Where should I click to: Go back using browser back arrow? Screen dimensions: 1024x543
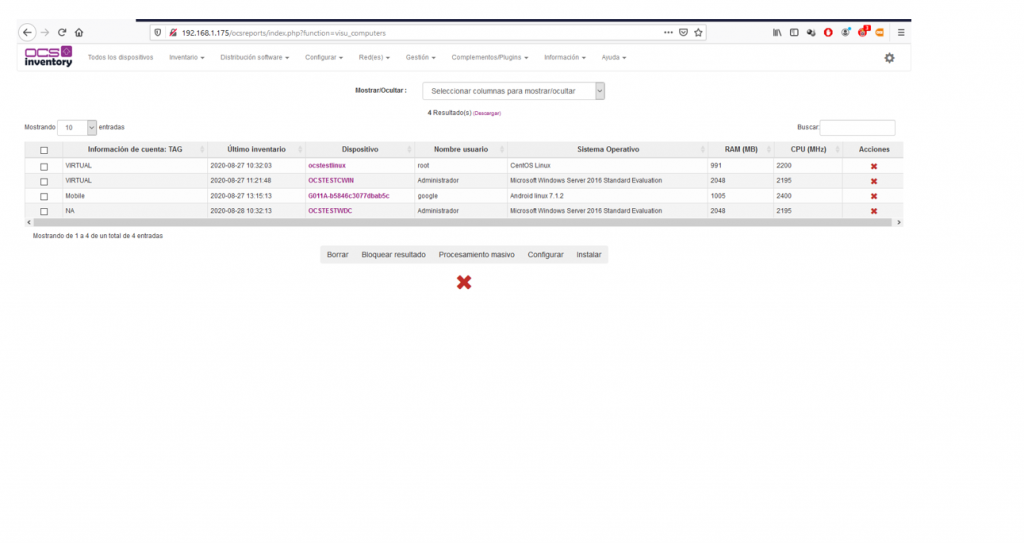pyautogui.click(x=27, y=33)
